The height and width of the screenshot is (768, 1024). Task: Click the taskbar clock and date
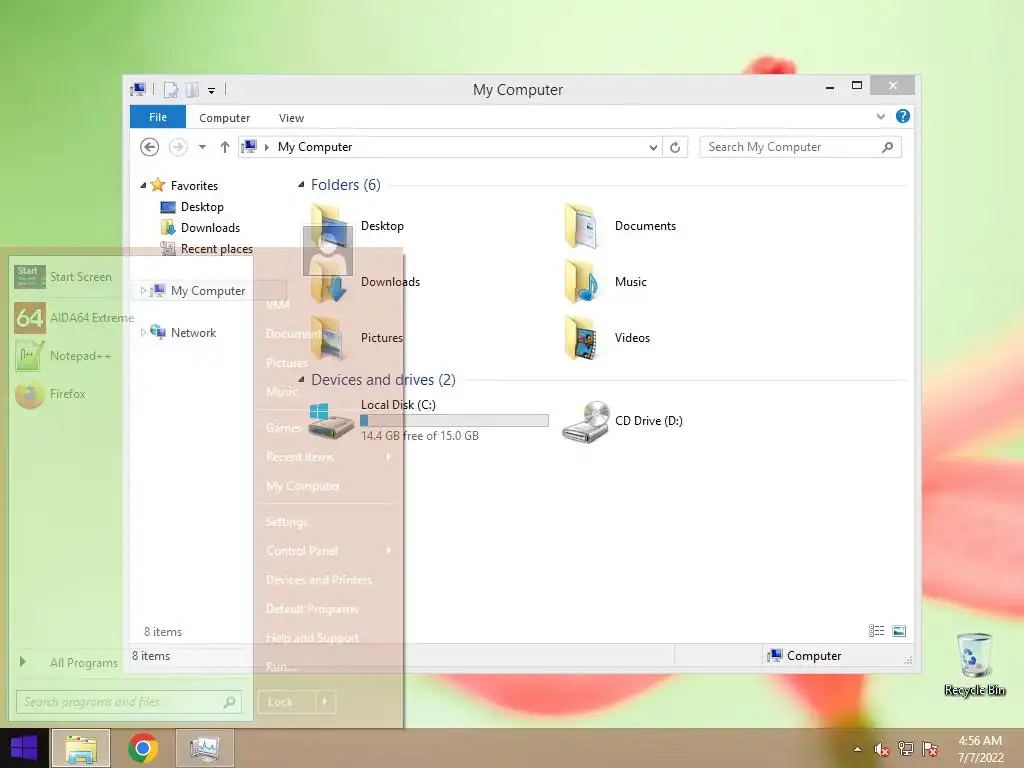[x=980, y=749]
